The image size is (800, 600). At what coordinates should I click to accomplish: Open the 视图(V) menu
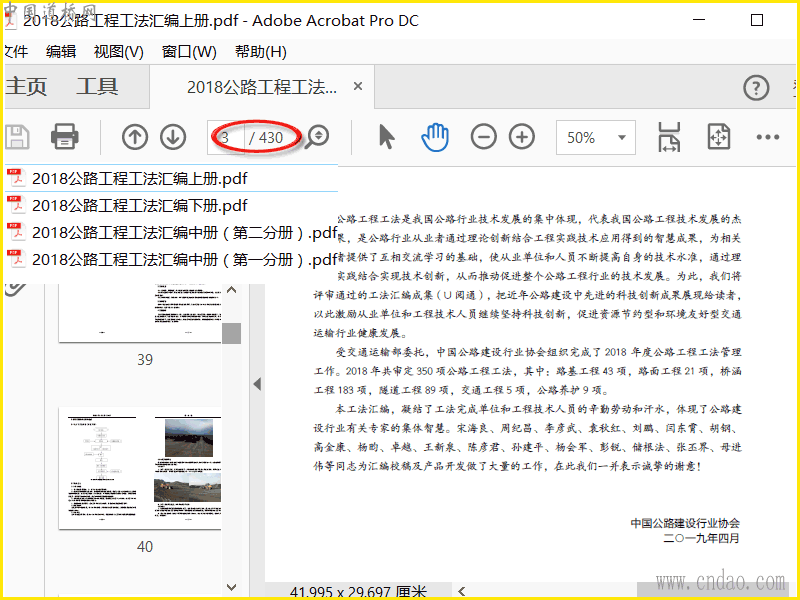[118, 52]
